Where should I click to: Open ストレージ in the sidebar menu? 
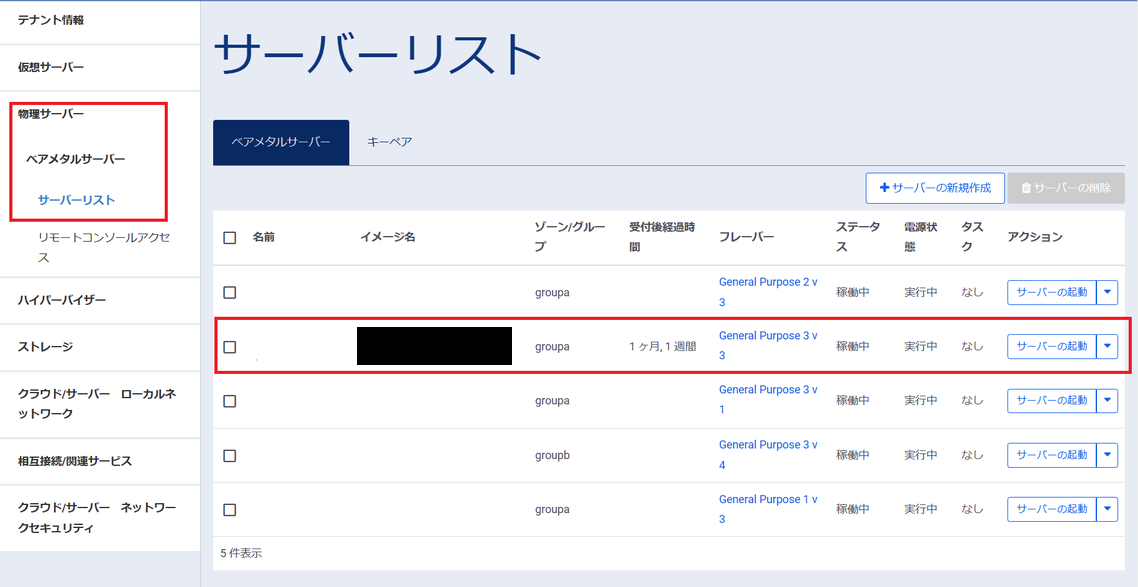click(45, 347)
